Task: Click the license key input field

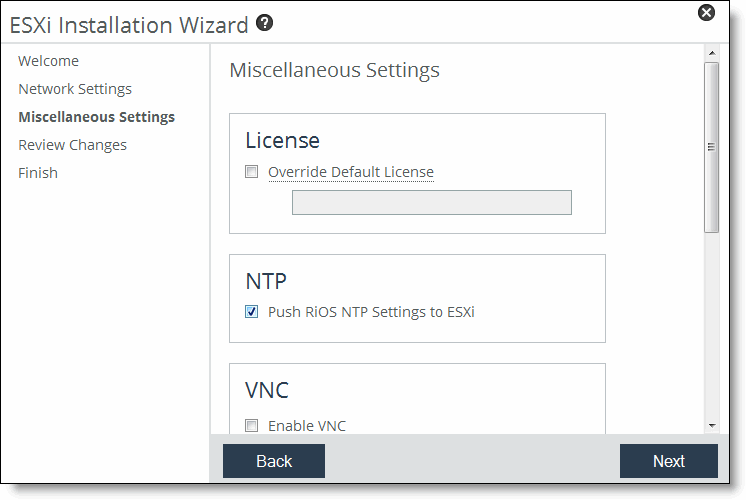Action: (x=431, y=203)
